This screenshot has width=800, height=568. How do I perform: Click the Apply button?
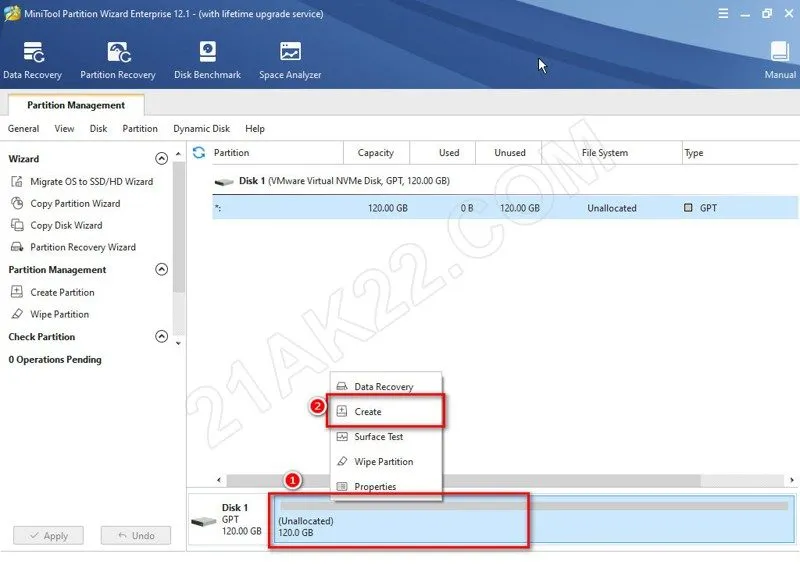coord(48,536)
